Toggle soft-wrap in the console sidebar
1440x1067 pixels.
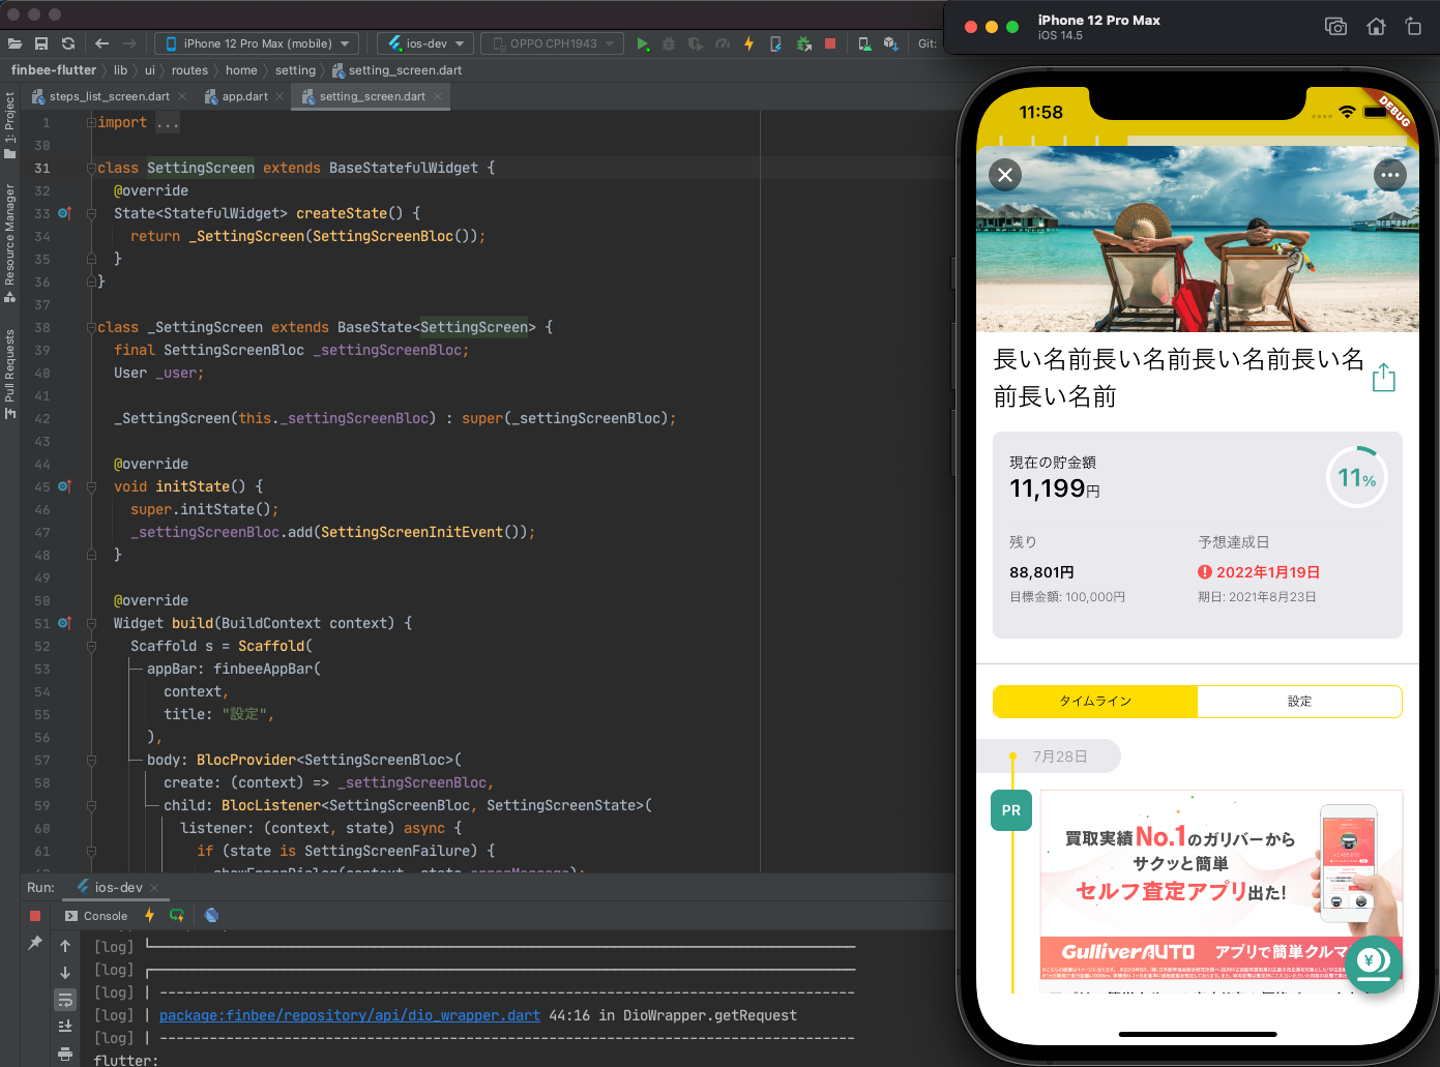[x=65, y=999]
